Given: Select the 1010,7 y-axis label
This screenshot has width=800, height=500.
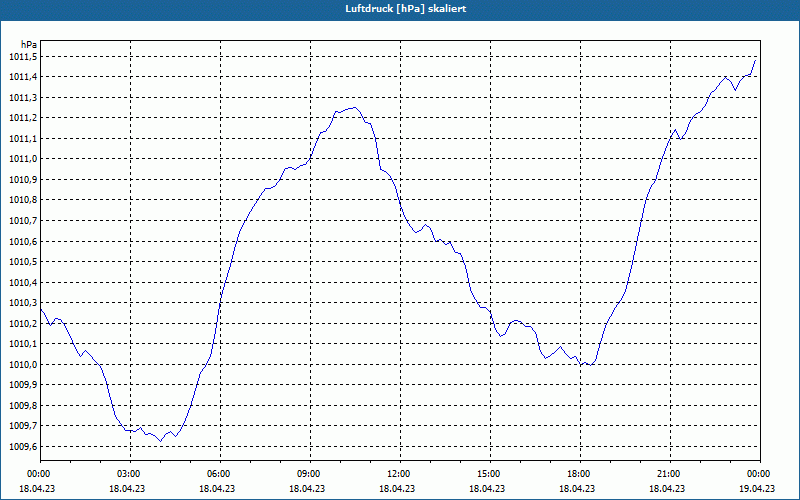Looking at the screenshot, I should tap(23, 221).
